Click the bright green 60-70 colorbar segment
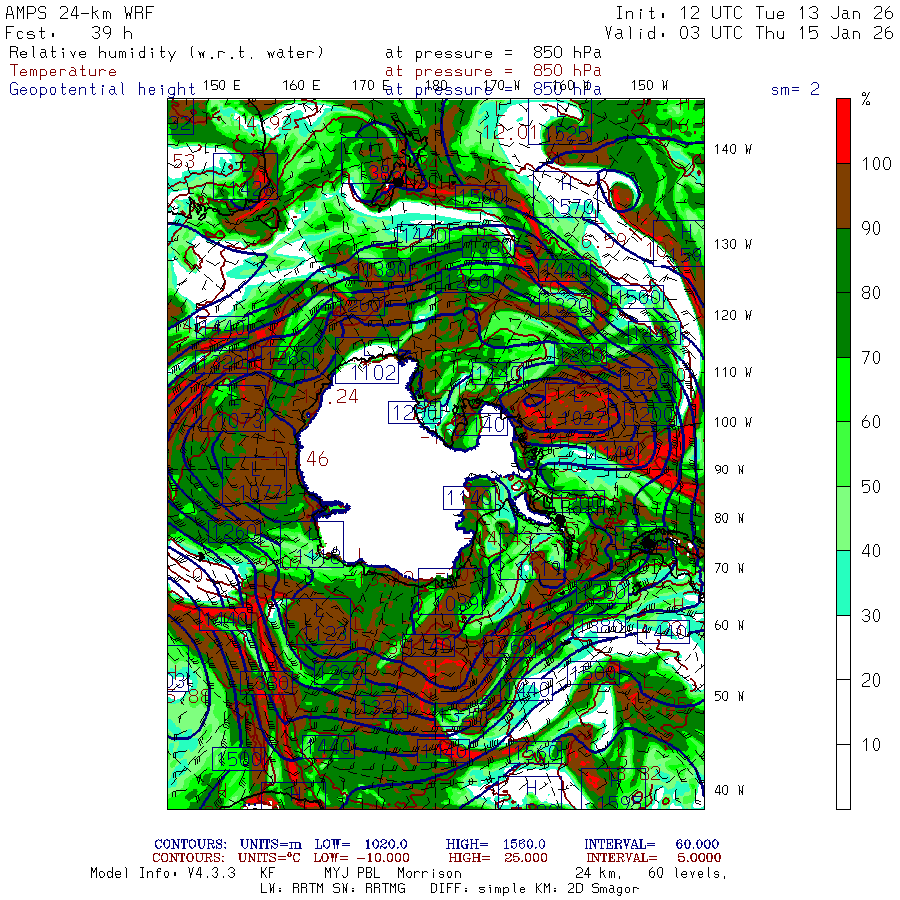Image resolution: width=900 pixels, height=900 pixels. coord(843,390)
